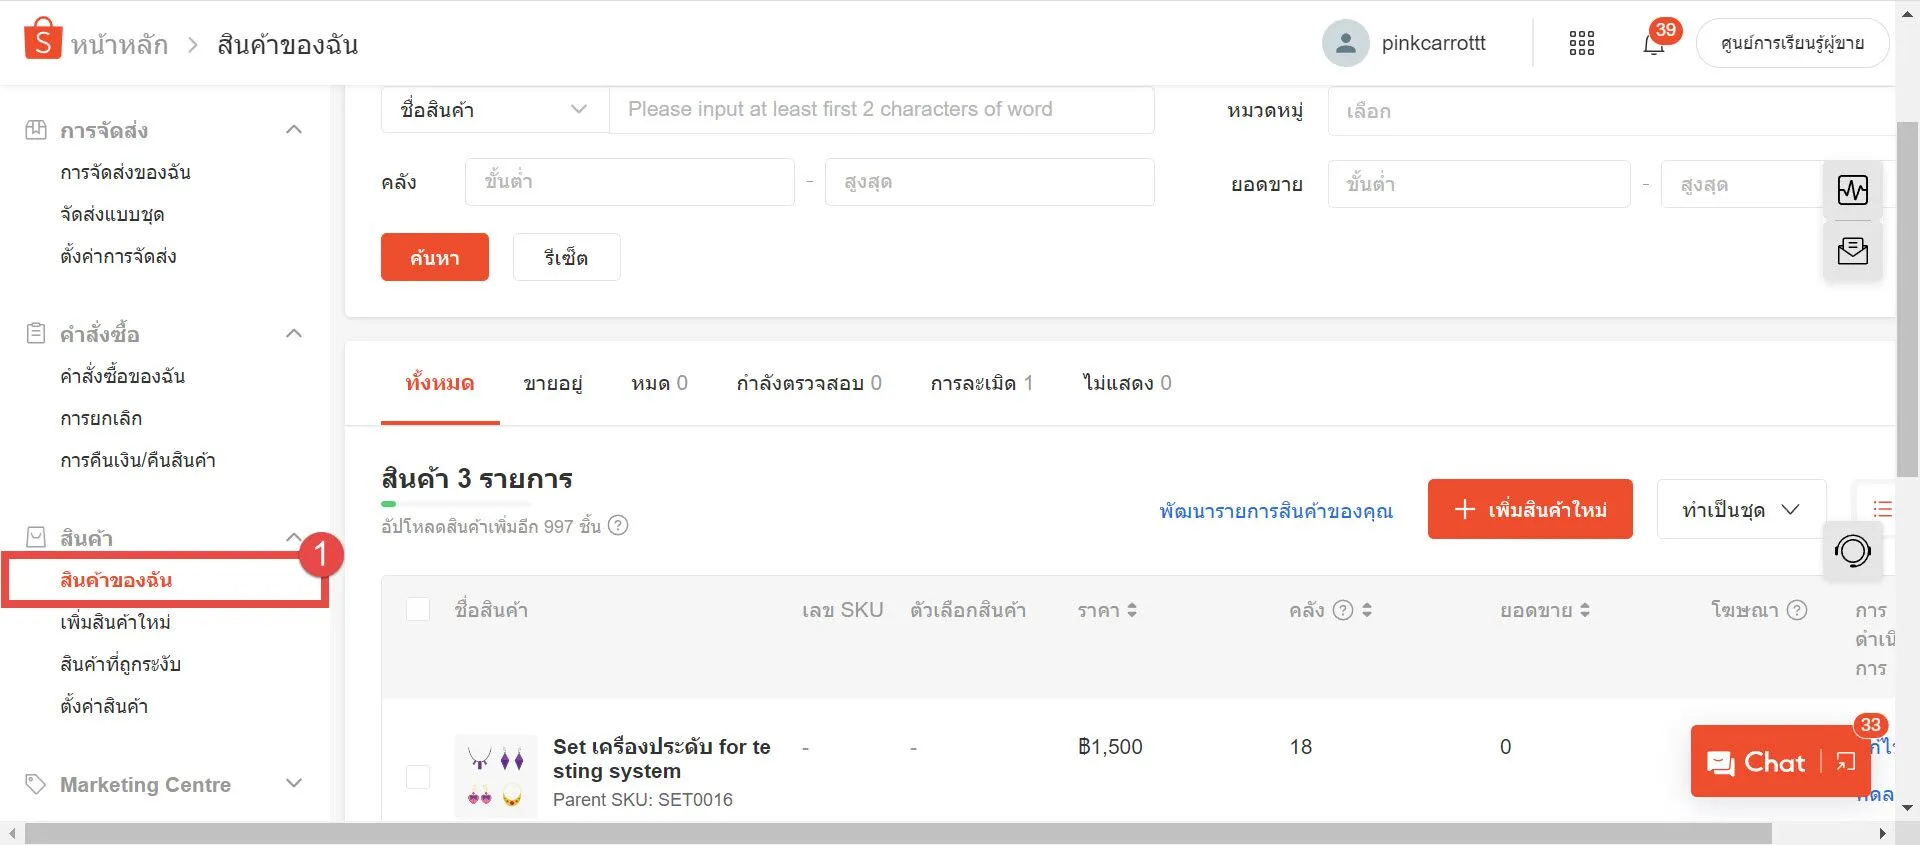Image resolution: width=1920 pixels, height=845 pixels.
Task: Click the help icon beside คลัง column
Action: [x=1343, y=610]
